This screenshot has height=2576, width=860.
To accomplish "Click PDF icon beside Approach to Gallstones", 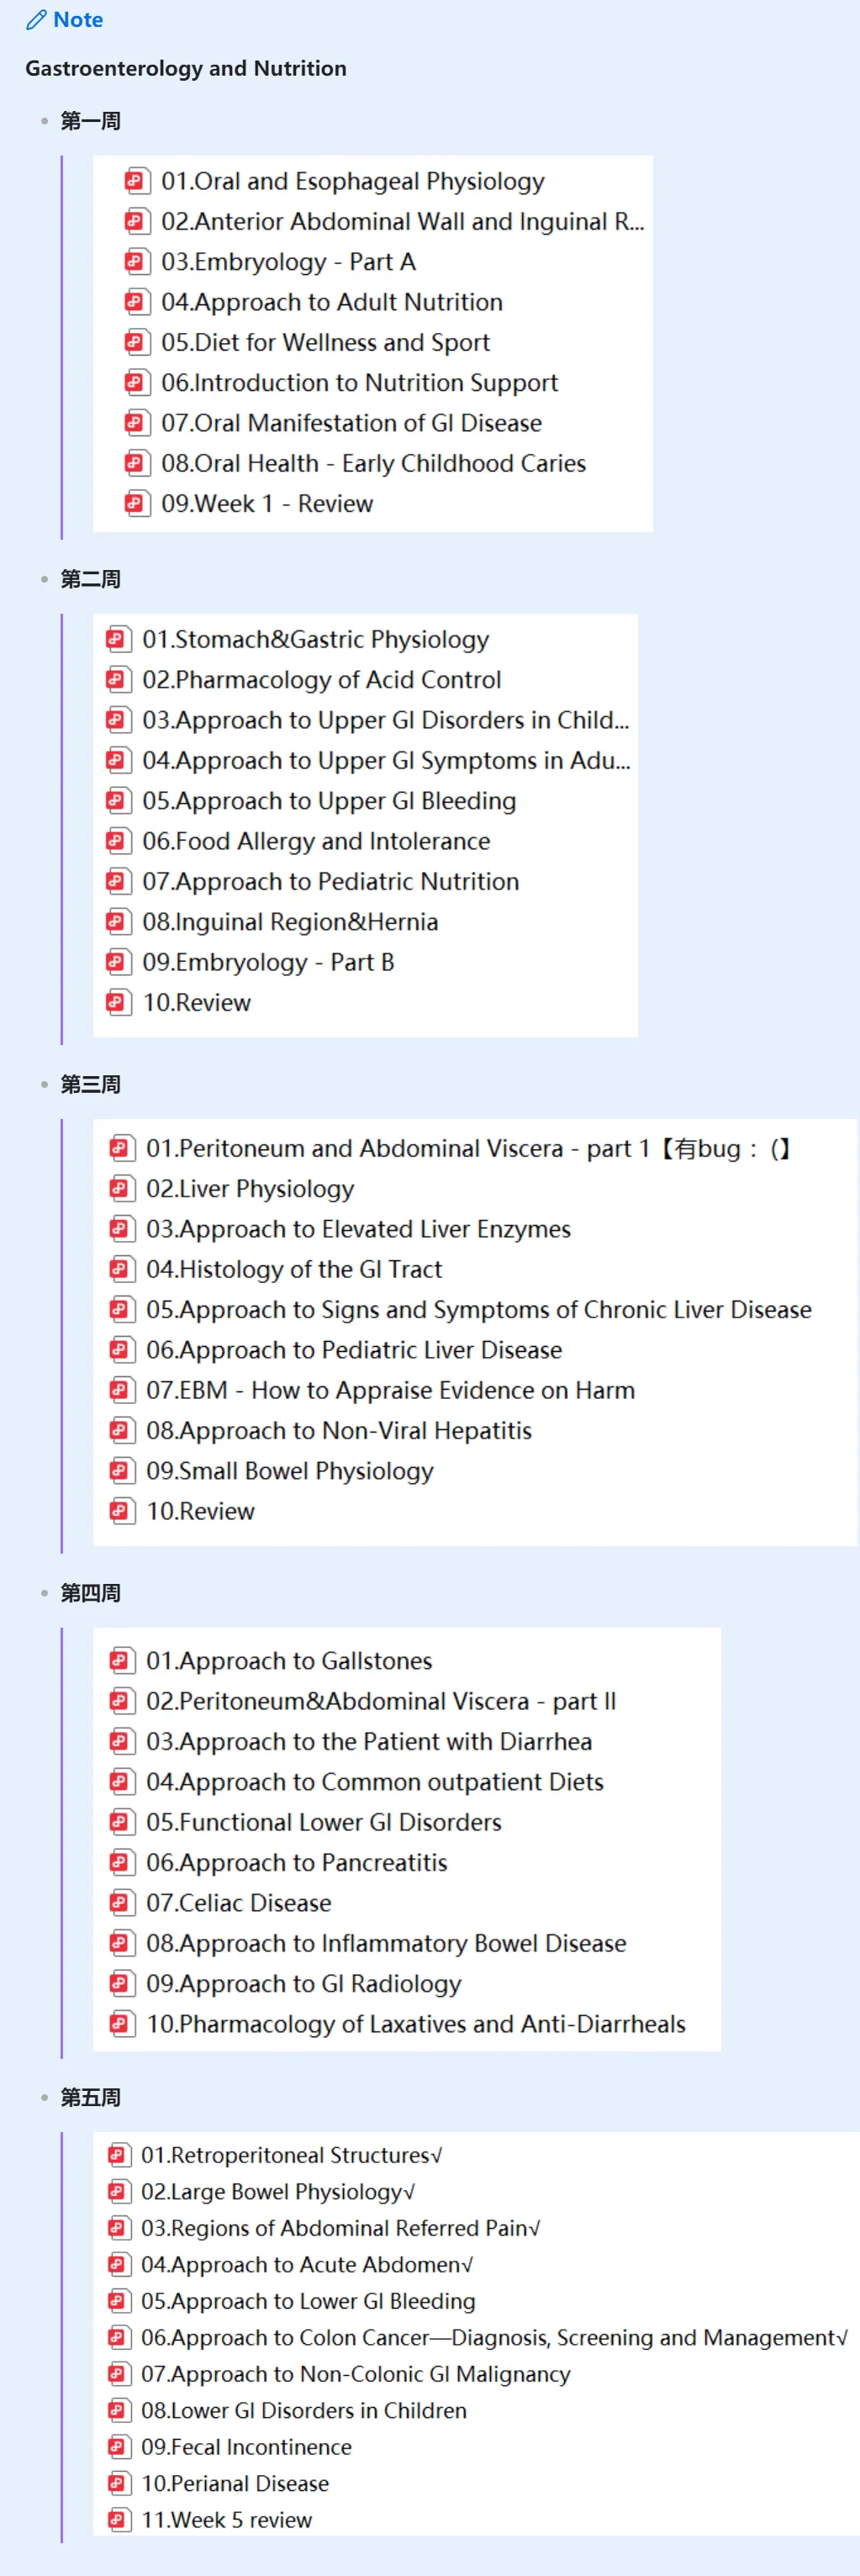I will pos(121,1661).
